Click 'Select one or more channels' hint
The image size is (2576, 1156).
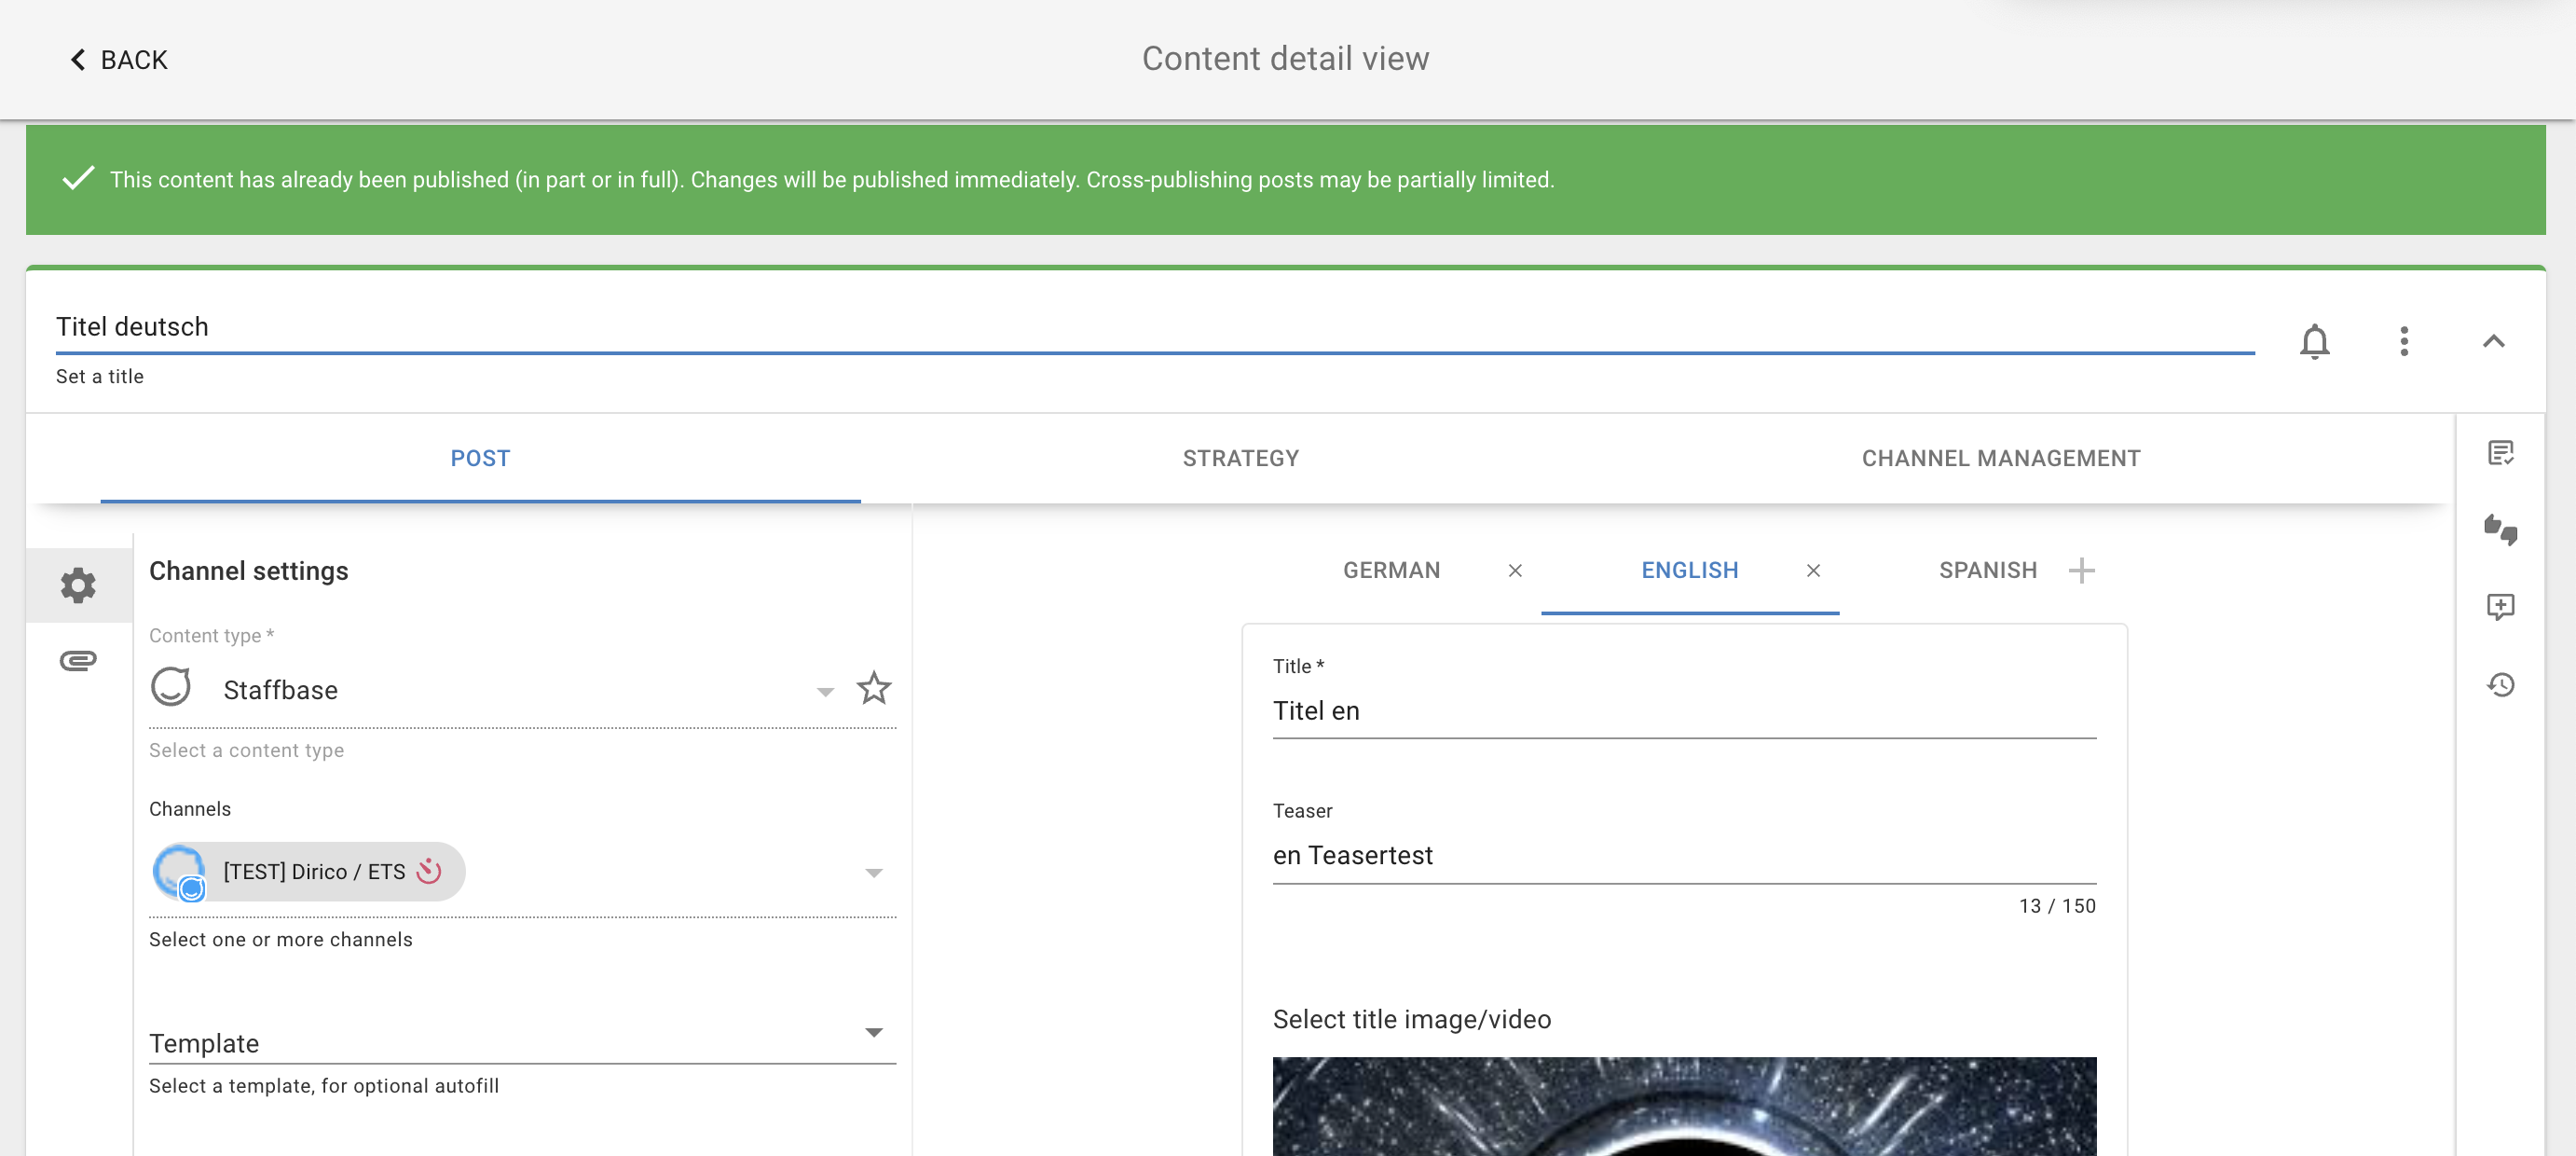(x=281, y=940)
